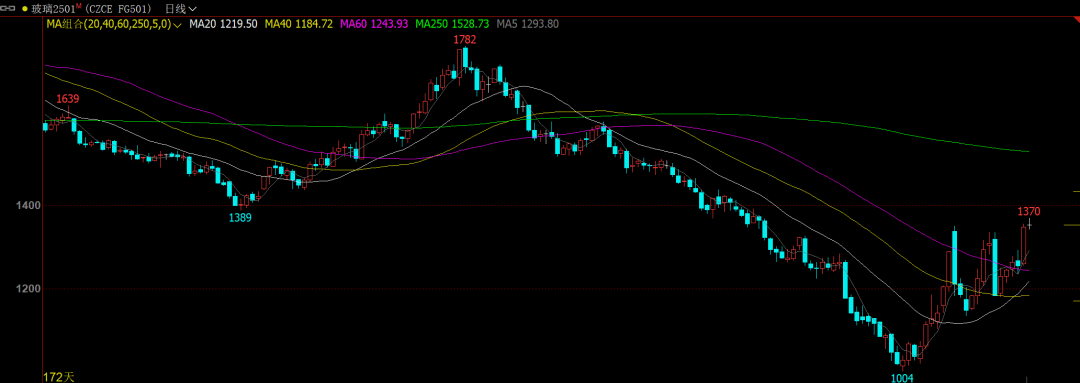Click the 1639 swing high label
Screen dimensions: 1080x383
68,99
